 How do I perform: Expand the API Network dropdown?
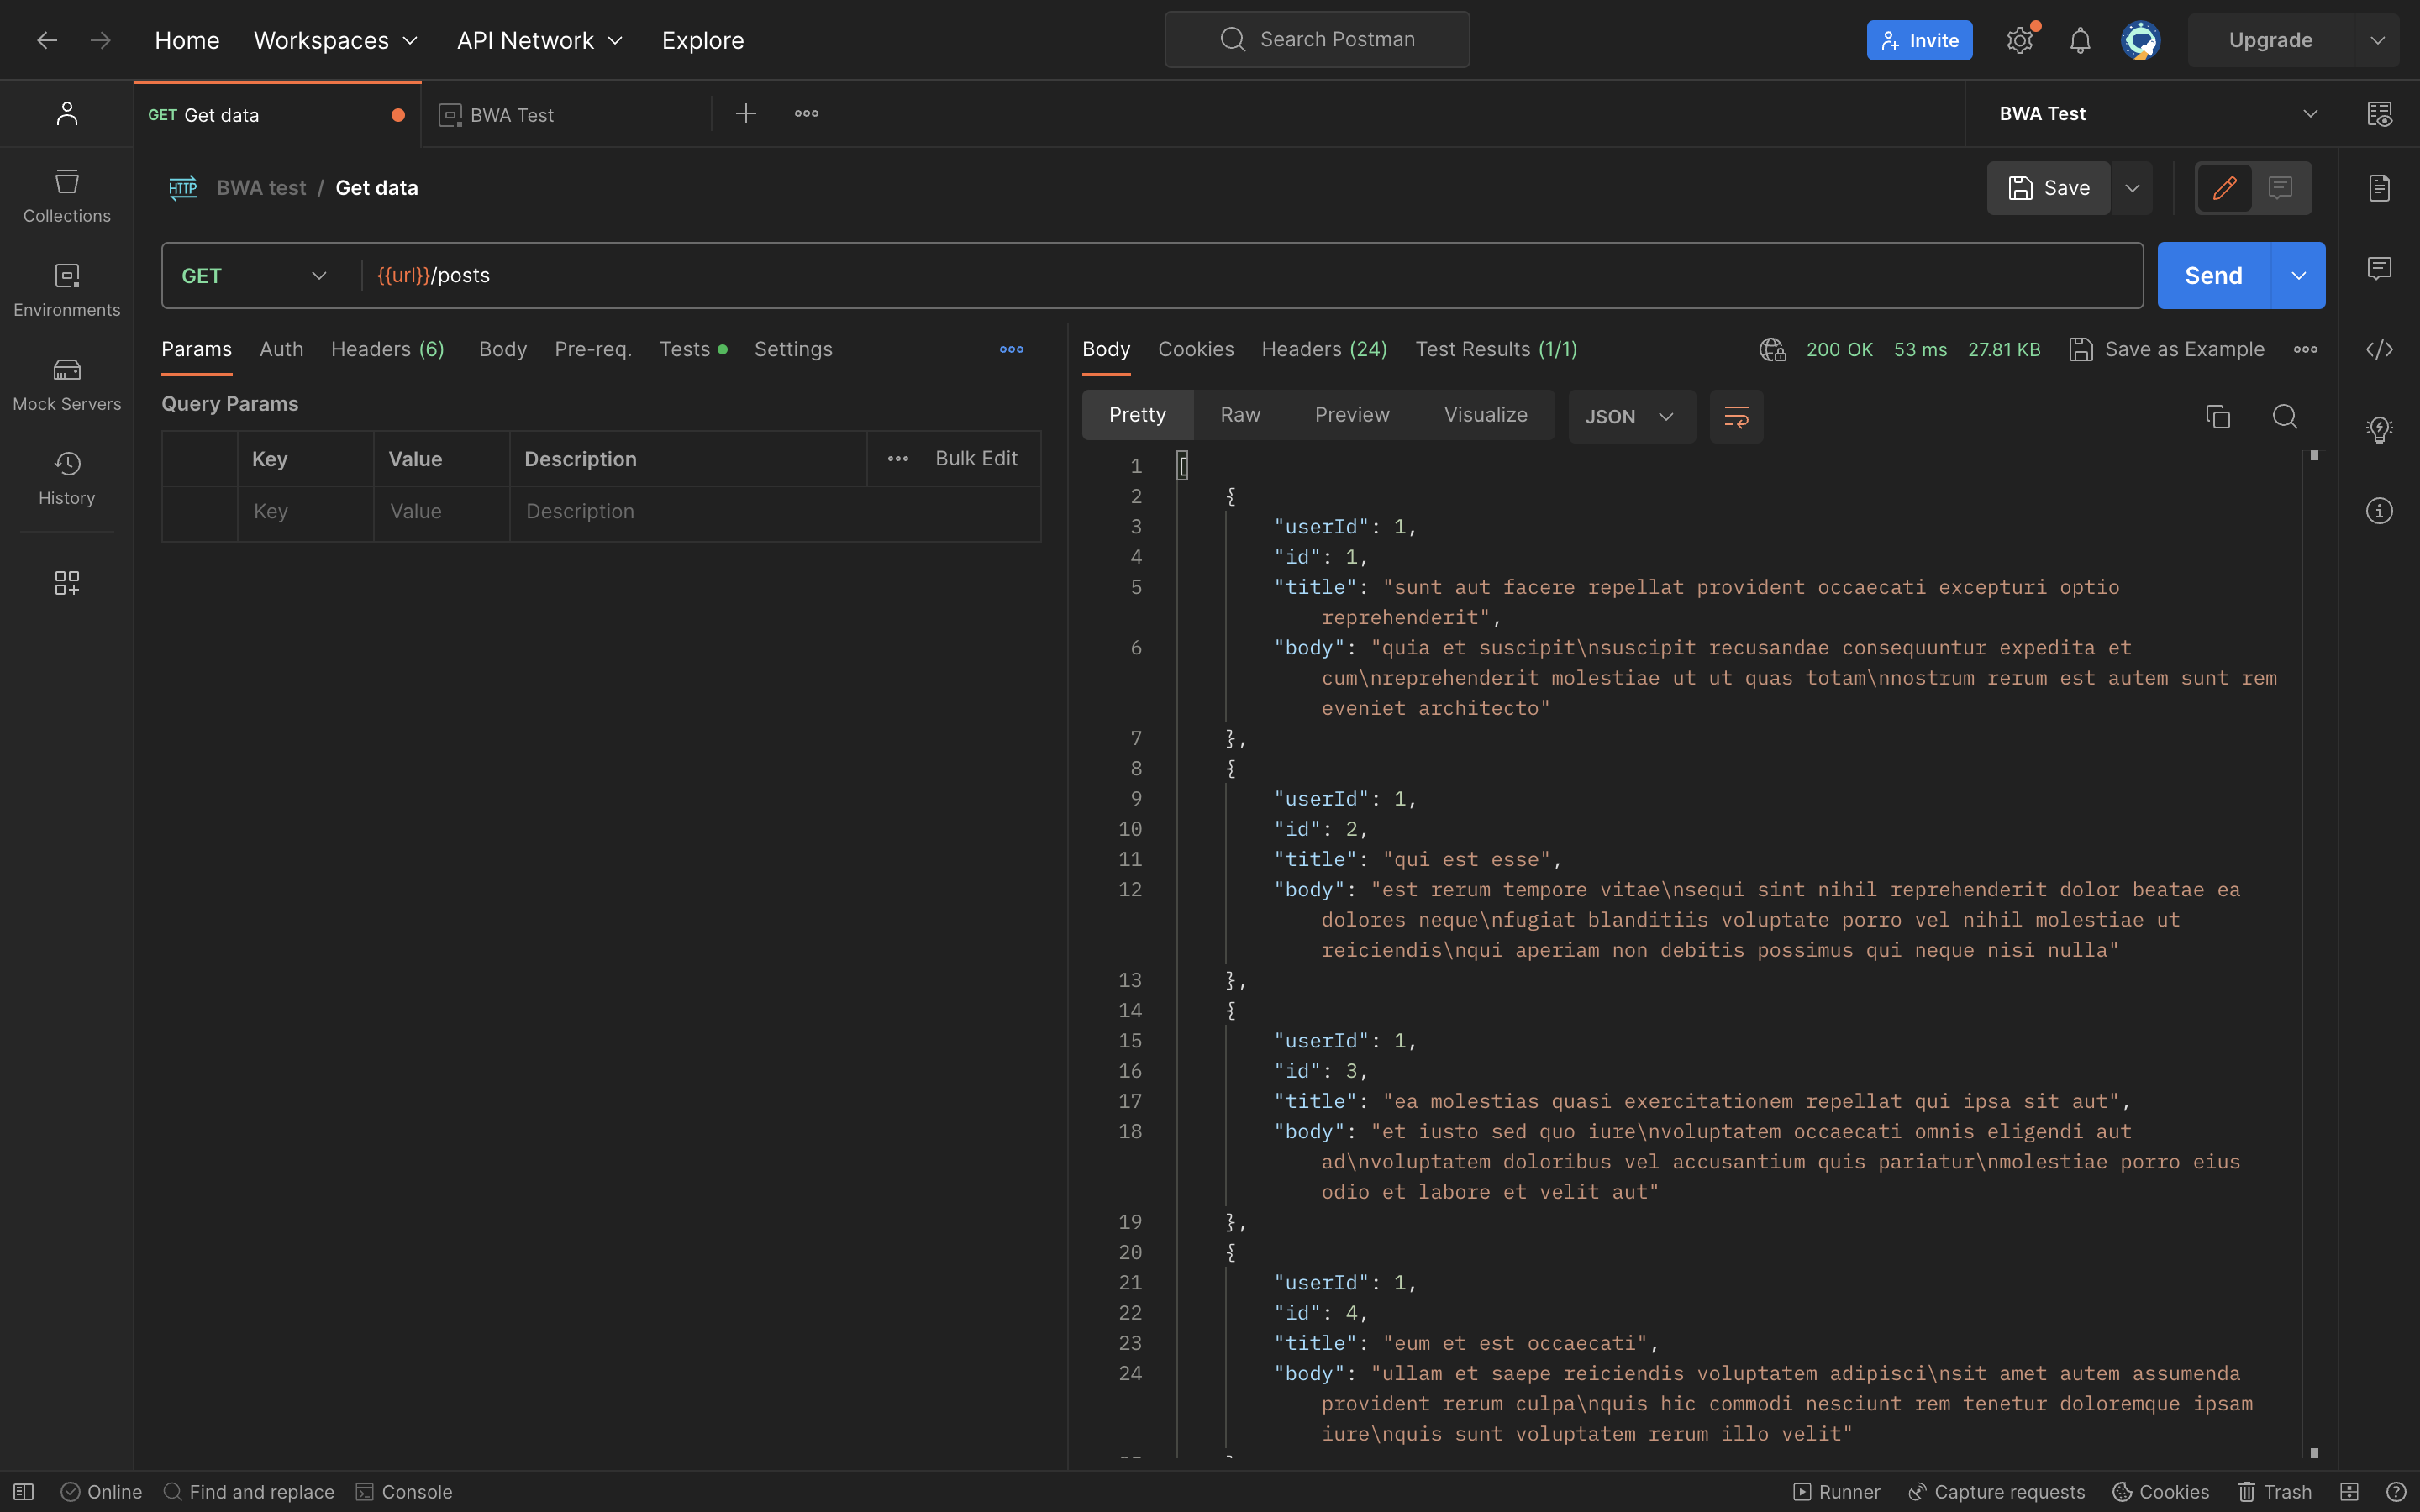pyautogui.click(x=540, y=40)
